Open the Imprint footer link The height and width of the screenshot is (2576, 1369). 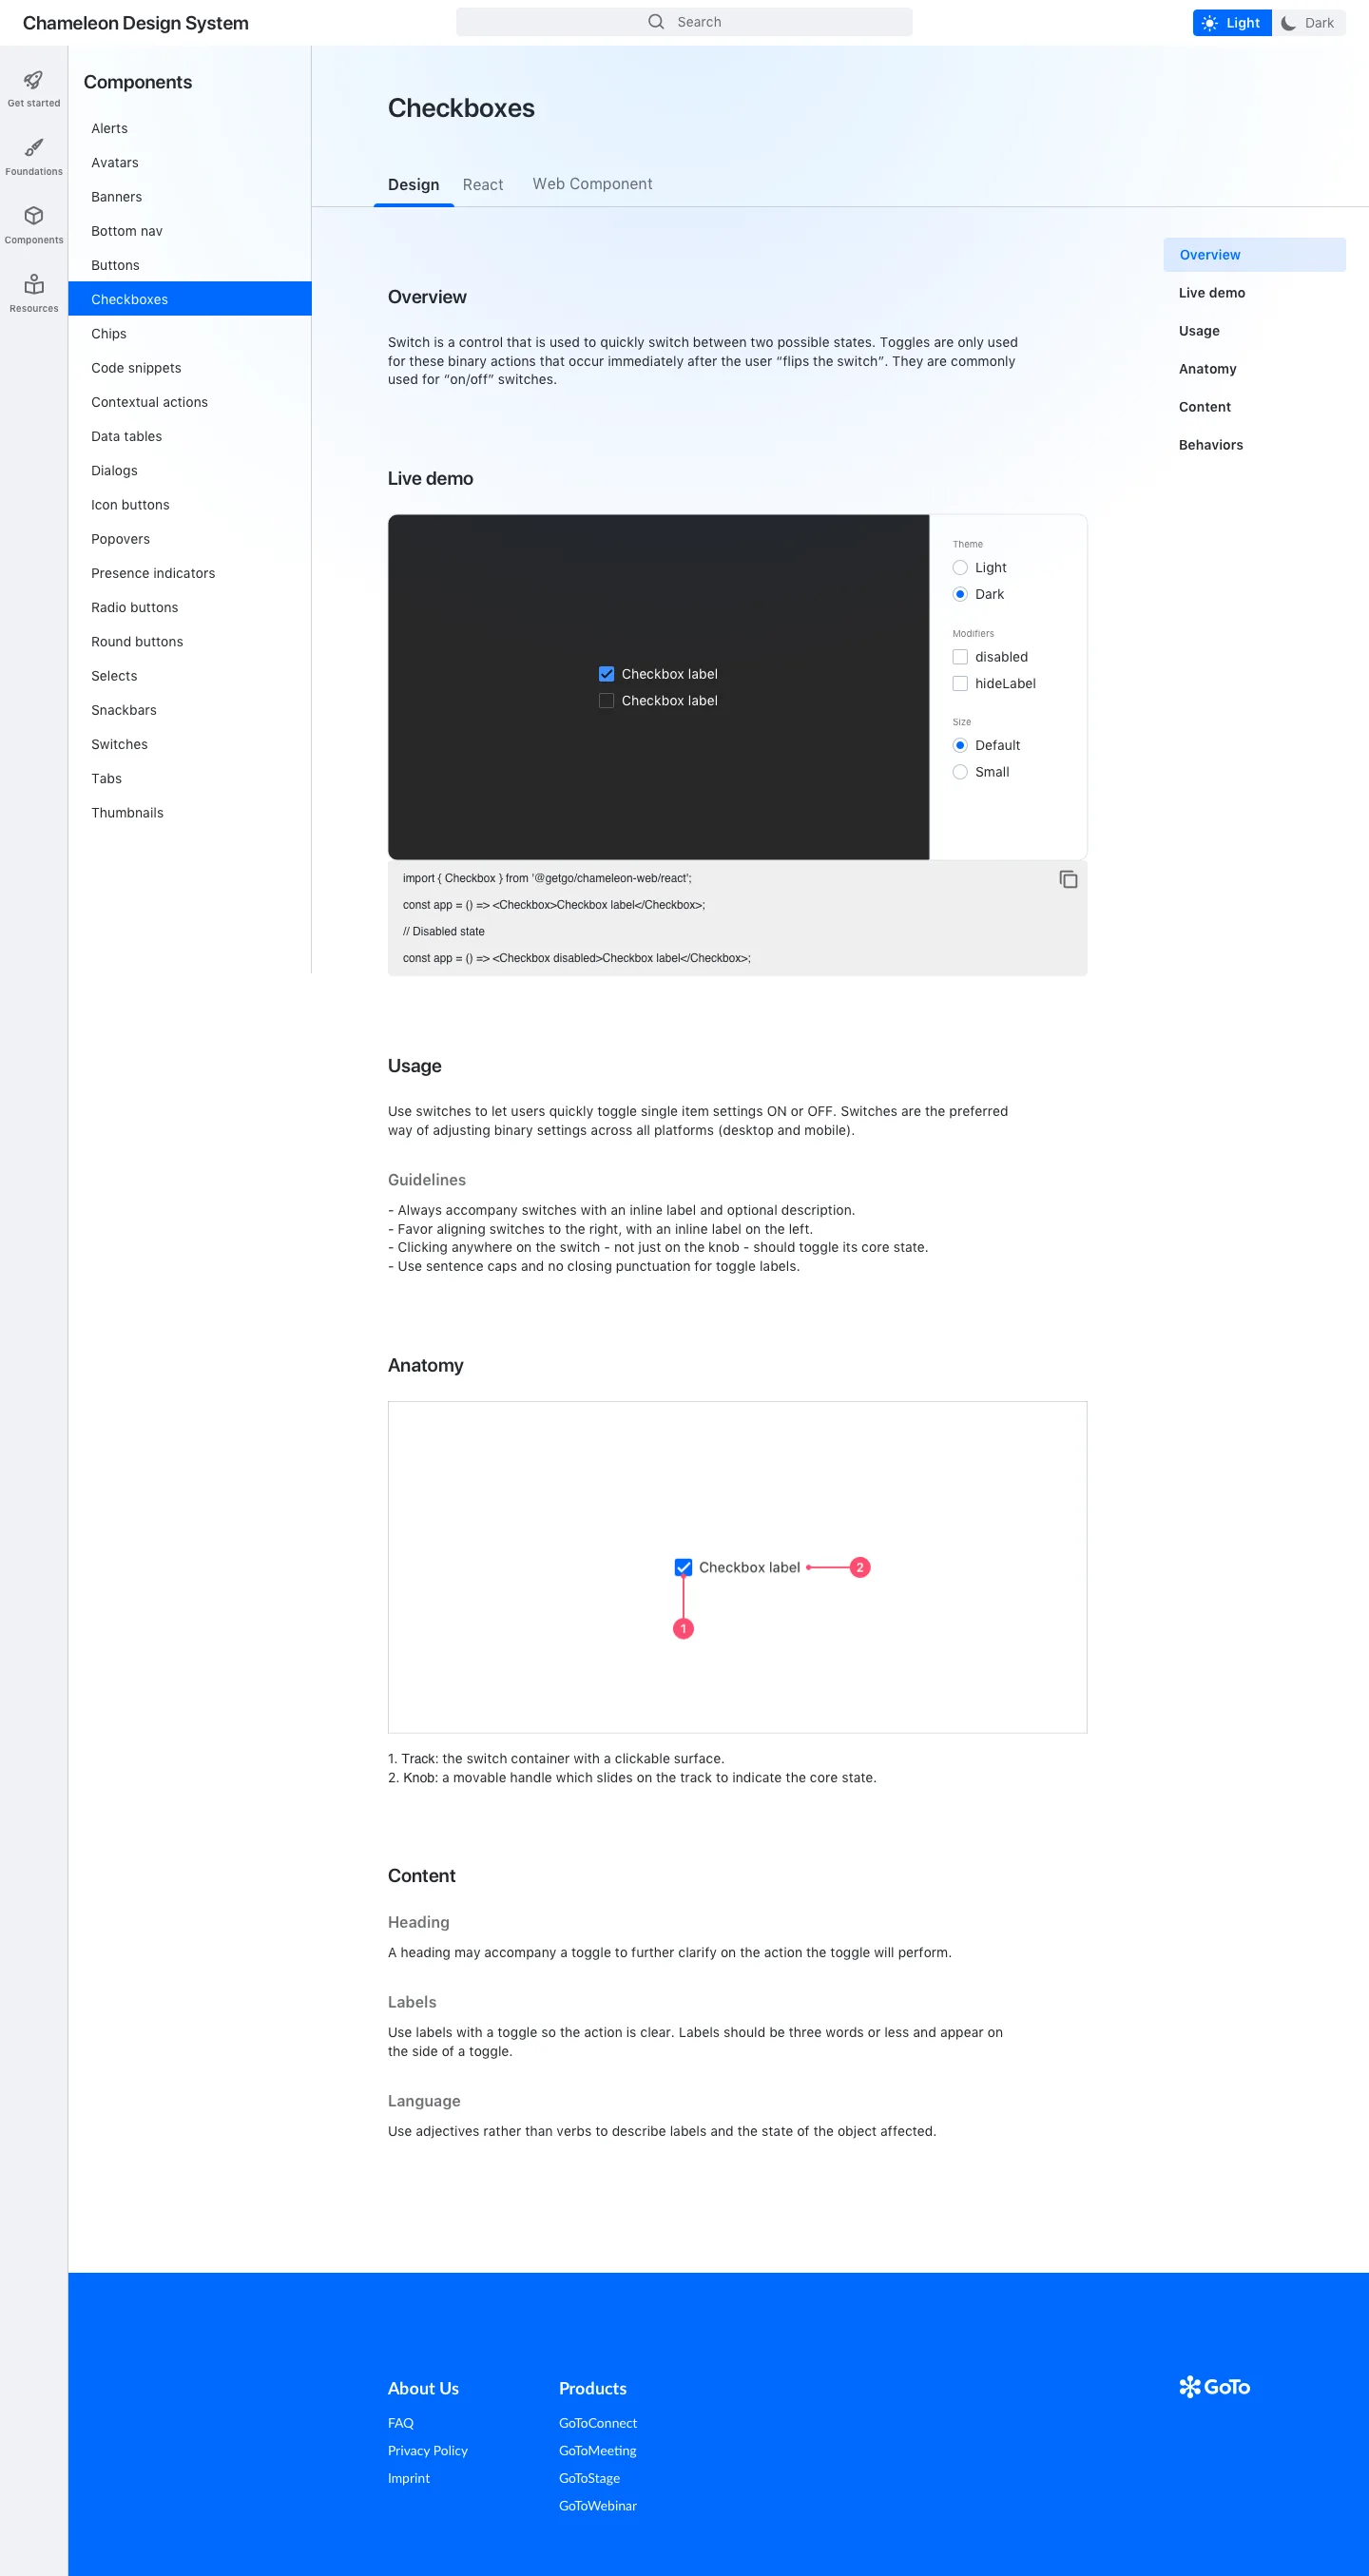pyautogui.click(x=408, y=2478)
